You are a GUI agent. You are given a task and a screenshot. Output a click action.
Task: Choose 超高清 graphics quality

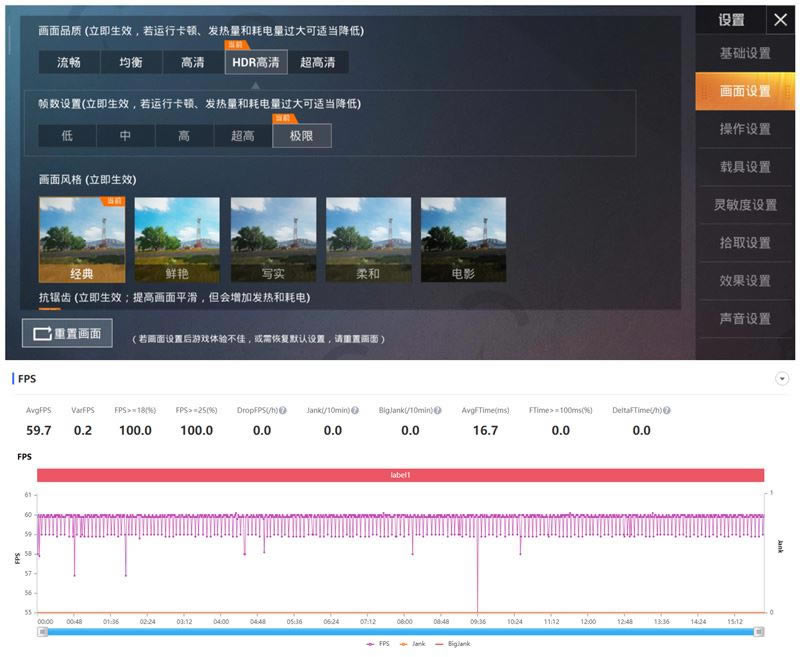[x=318, y=62]
